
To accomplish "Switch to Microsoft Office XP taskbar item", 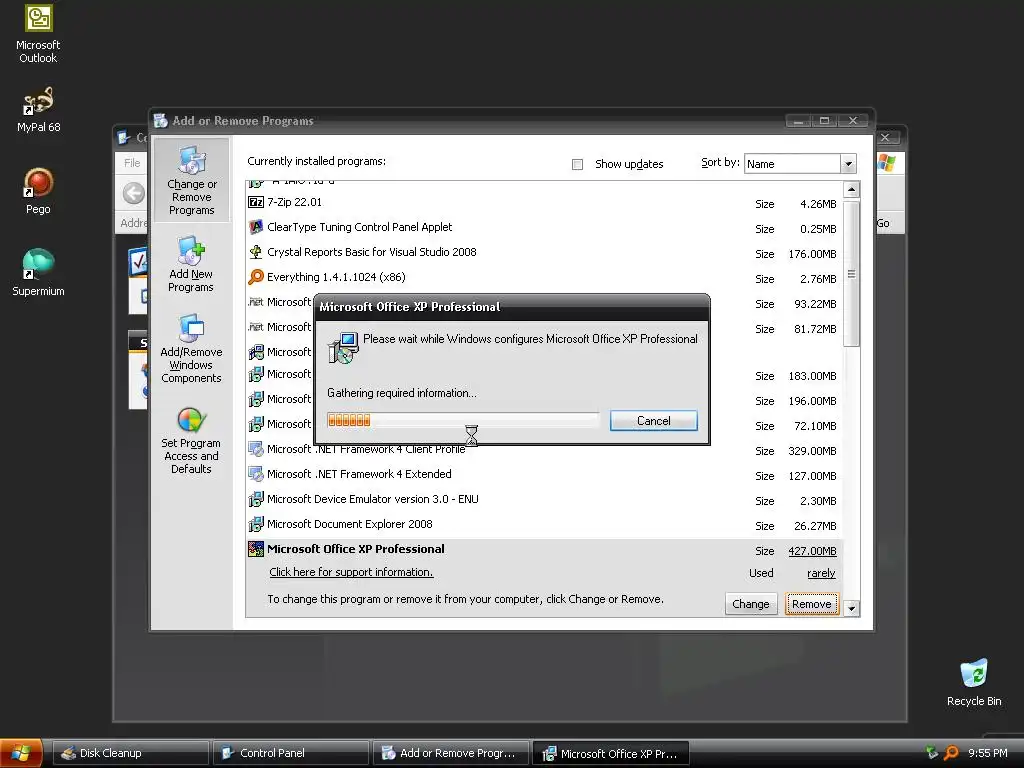I will (611, 753).
